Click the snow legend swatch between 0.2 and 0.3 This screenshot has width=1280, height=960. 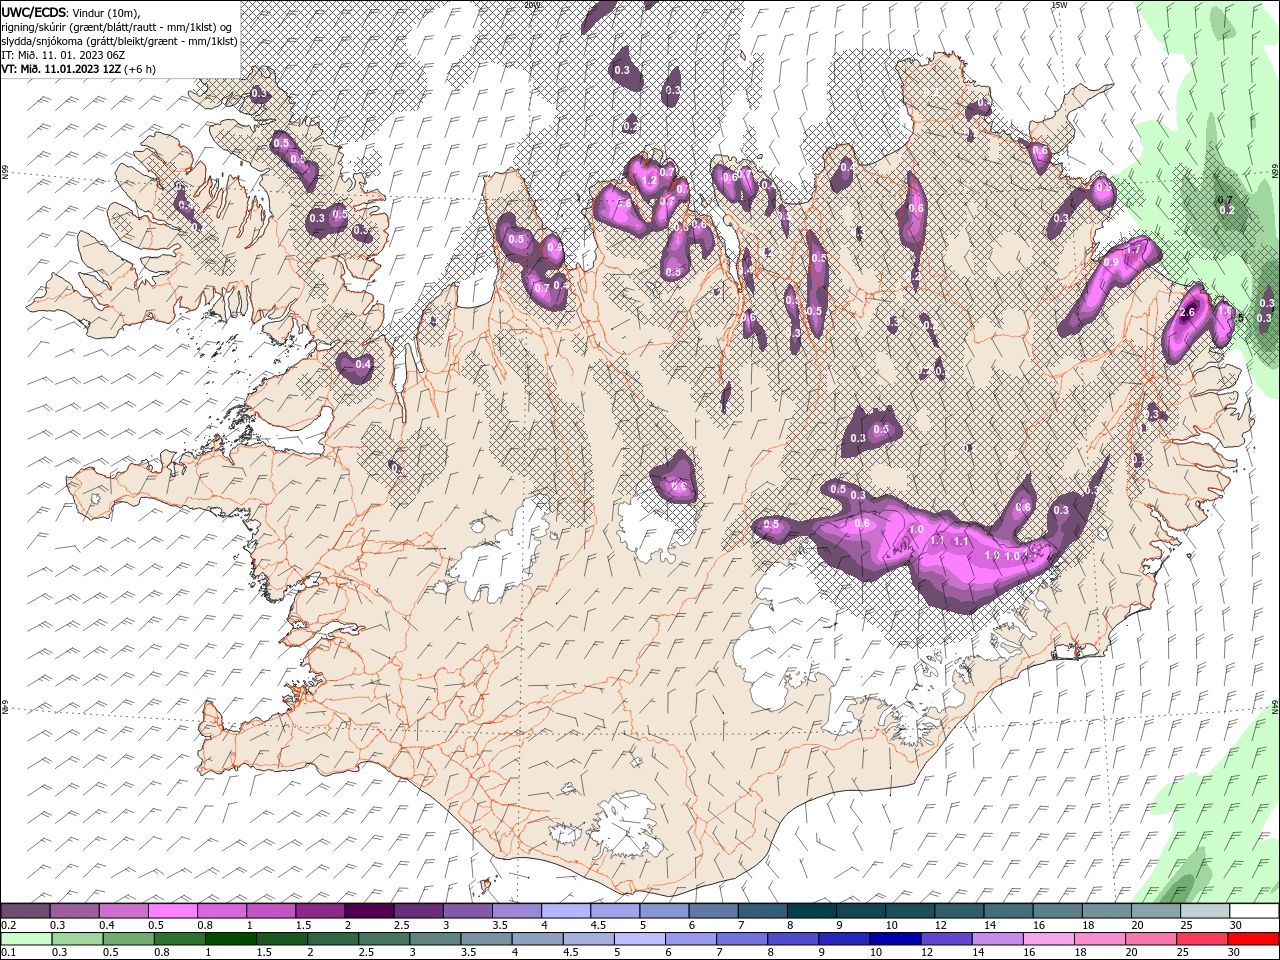pos(25,911)
